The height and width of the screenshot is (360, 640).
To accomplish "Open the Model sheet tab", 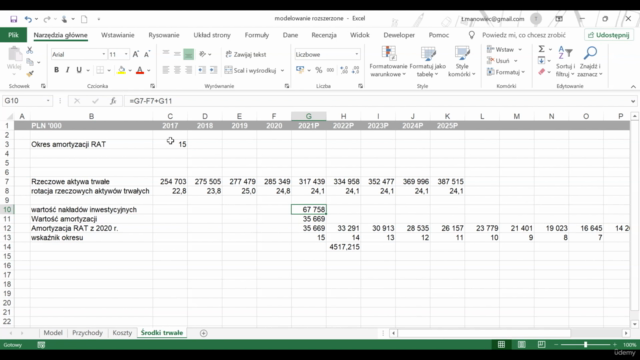I will click(53, 333).
